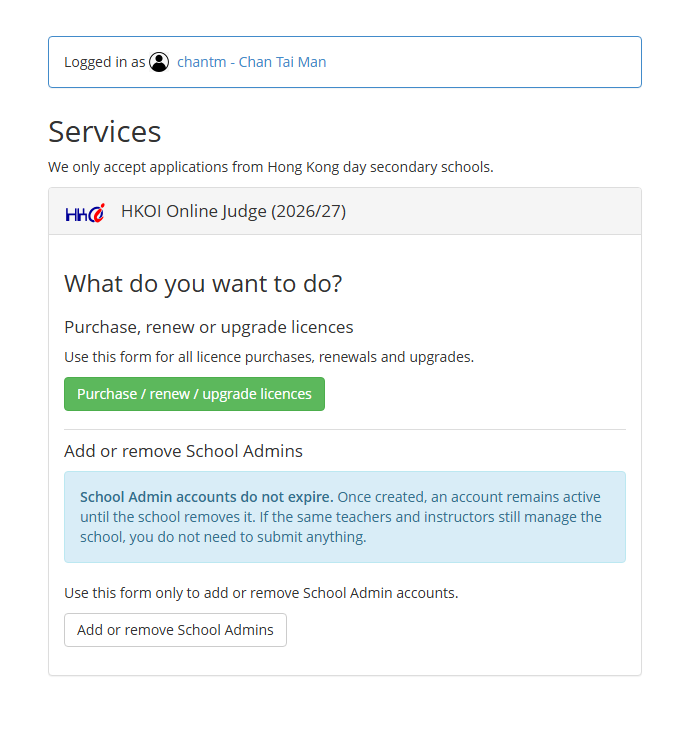The width and height of the screenshot is (690, 744).
Task: Click the 'Once created, an account remains active' sentence
Action: 469,497
